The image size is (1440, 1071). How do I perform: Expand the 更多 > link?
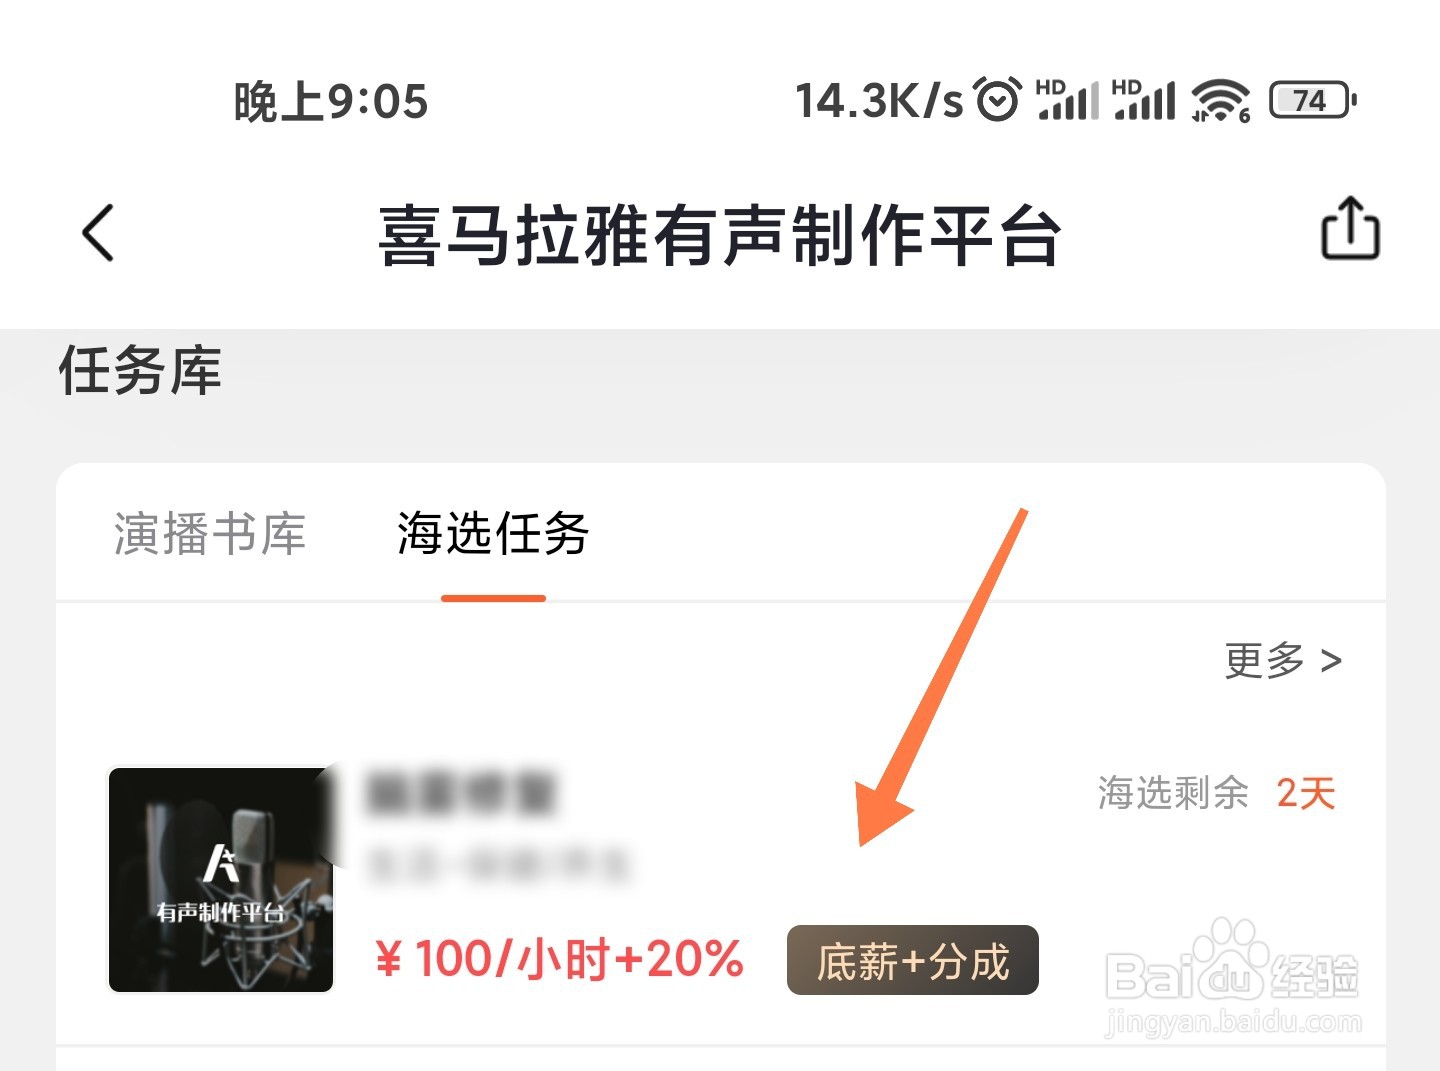pyautogui.click(x=1283, y=660)
